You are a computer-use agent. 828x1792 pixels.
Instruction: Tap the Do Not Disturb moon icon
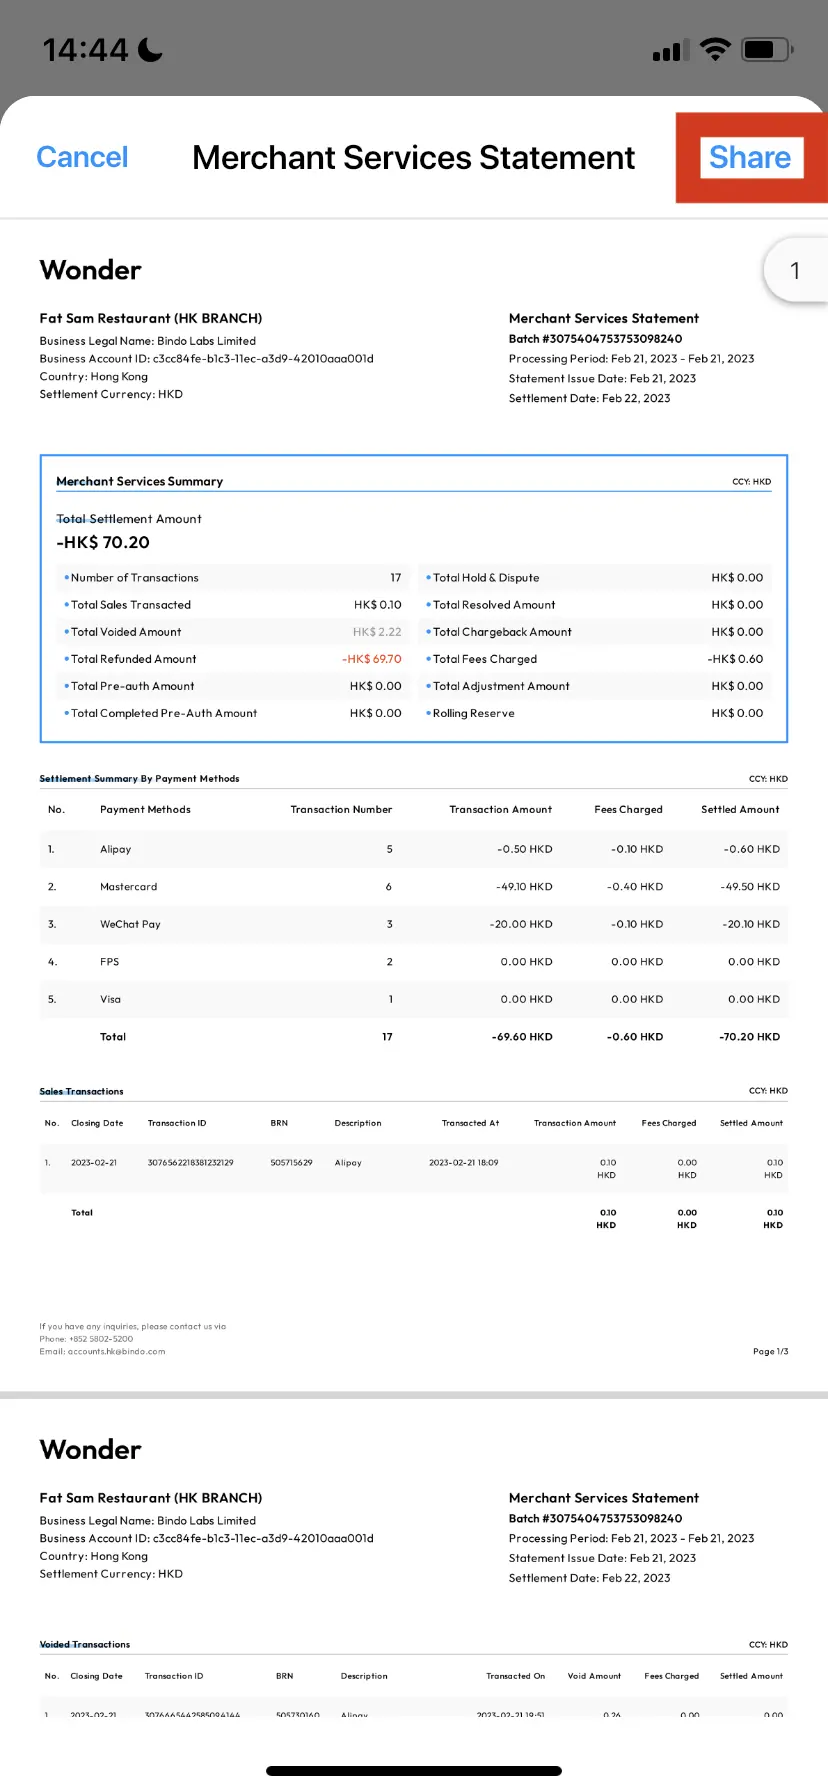tap(151, 49)
